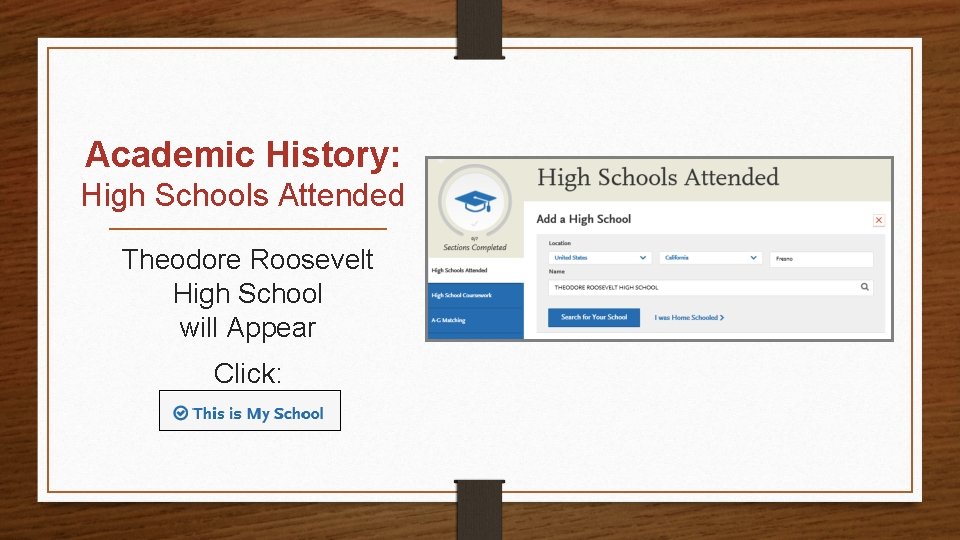This screenshot has height=540, width=960.
Task: Click the magnifier icon in the Name field
Action: pos(864,287)
